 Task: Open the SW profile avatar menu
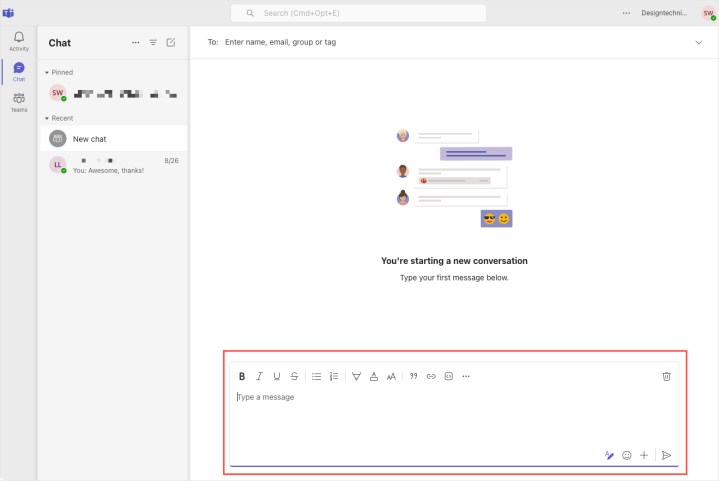point(708,13)
